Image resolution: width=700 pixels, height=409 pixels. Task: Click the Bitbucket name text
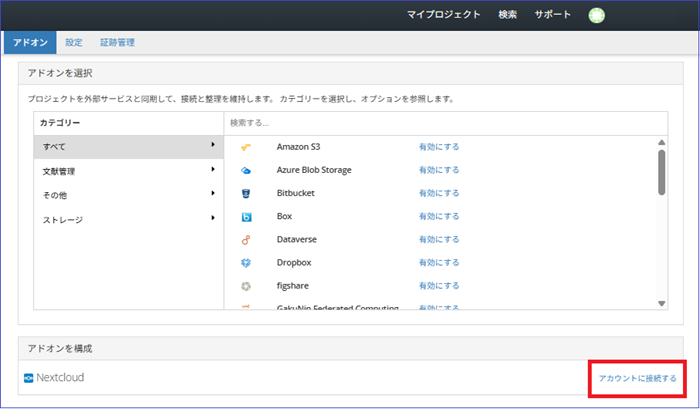[x=296, y=193]
